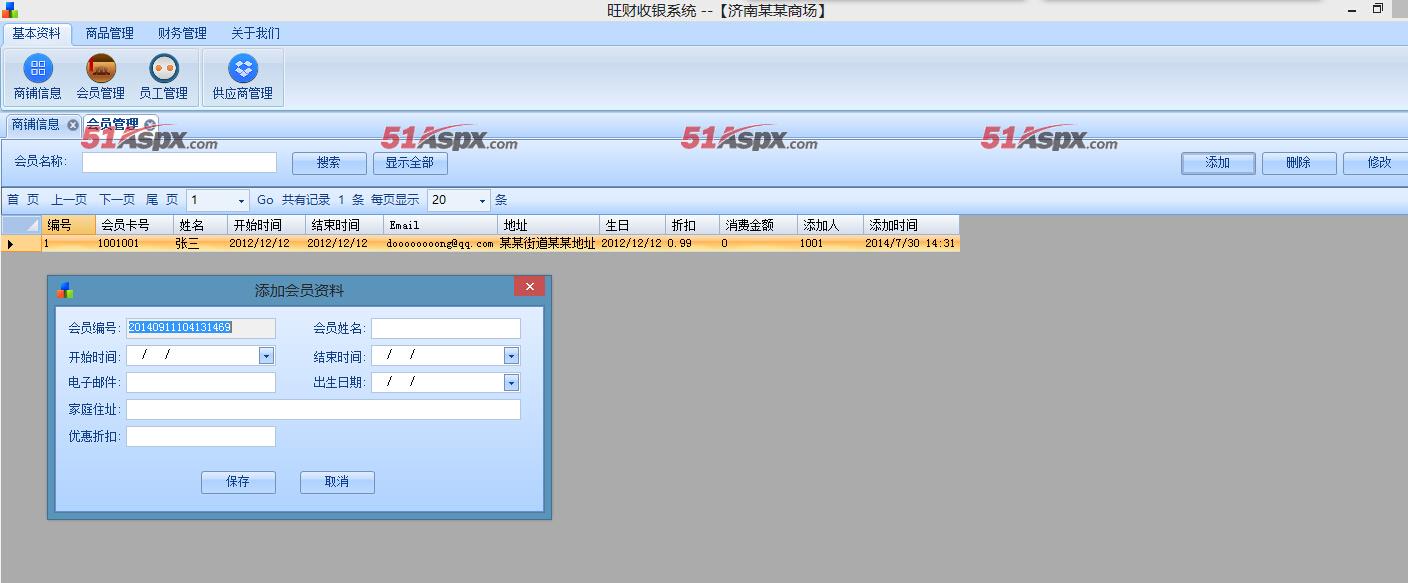Open the 关于我们 ribbon tab
Image resolution: width=1408 pixels, height=583 pixels.
(x=255, y=33)
